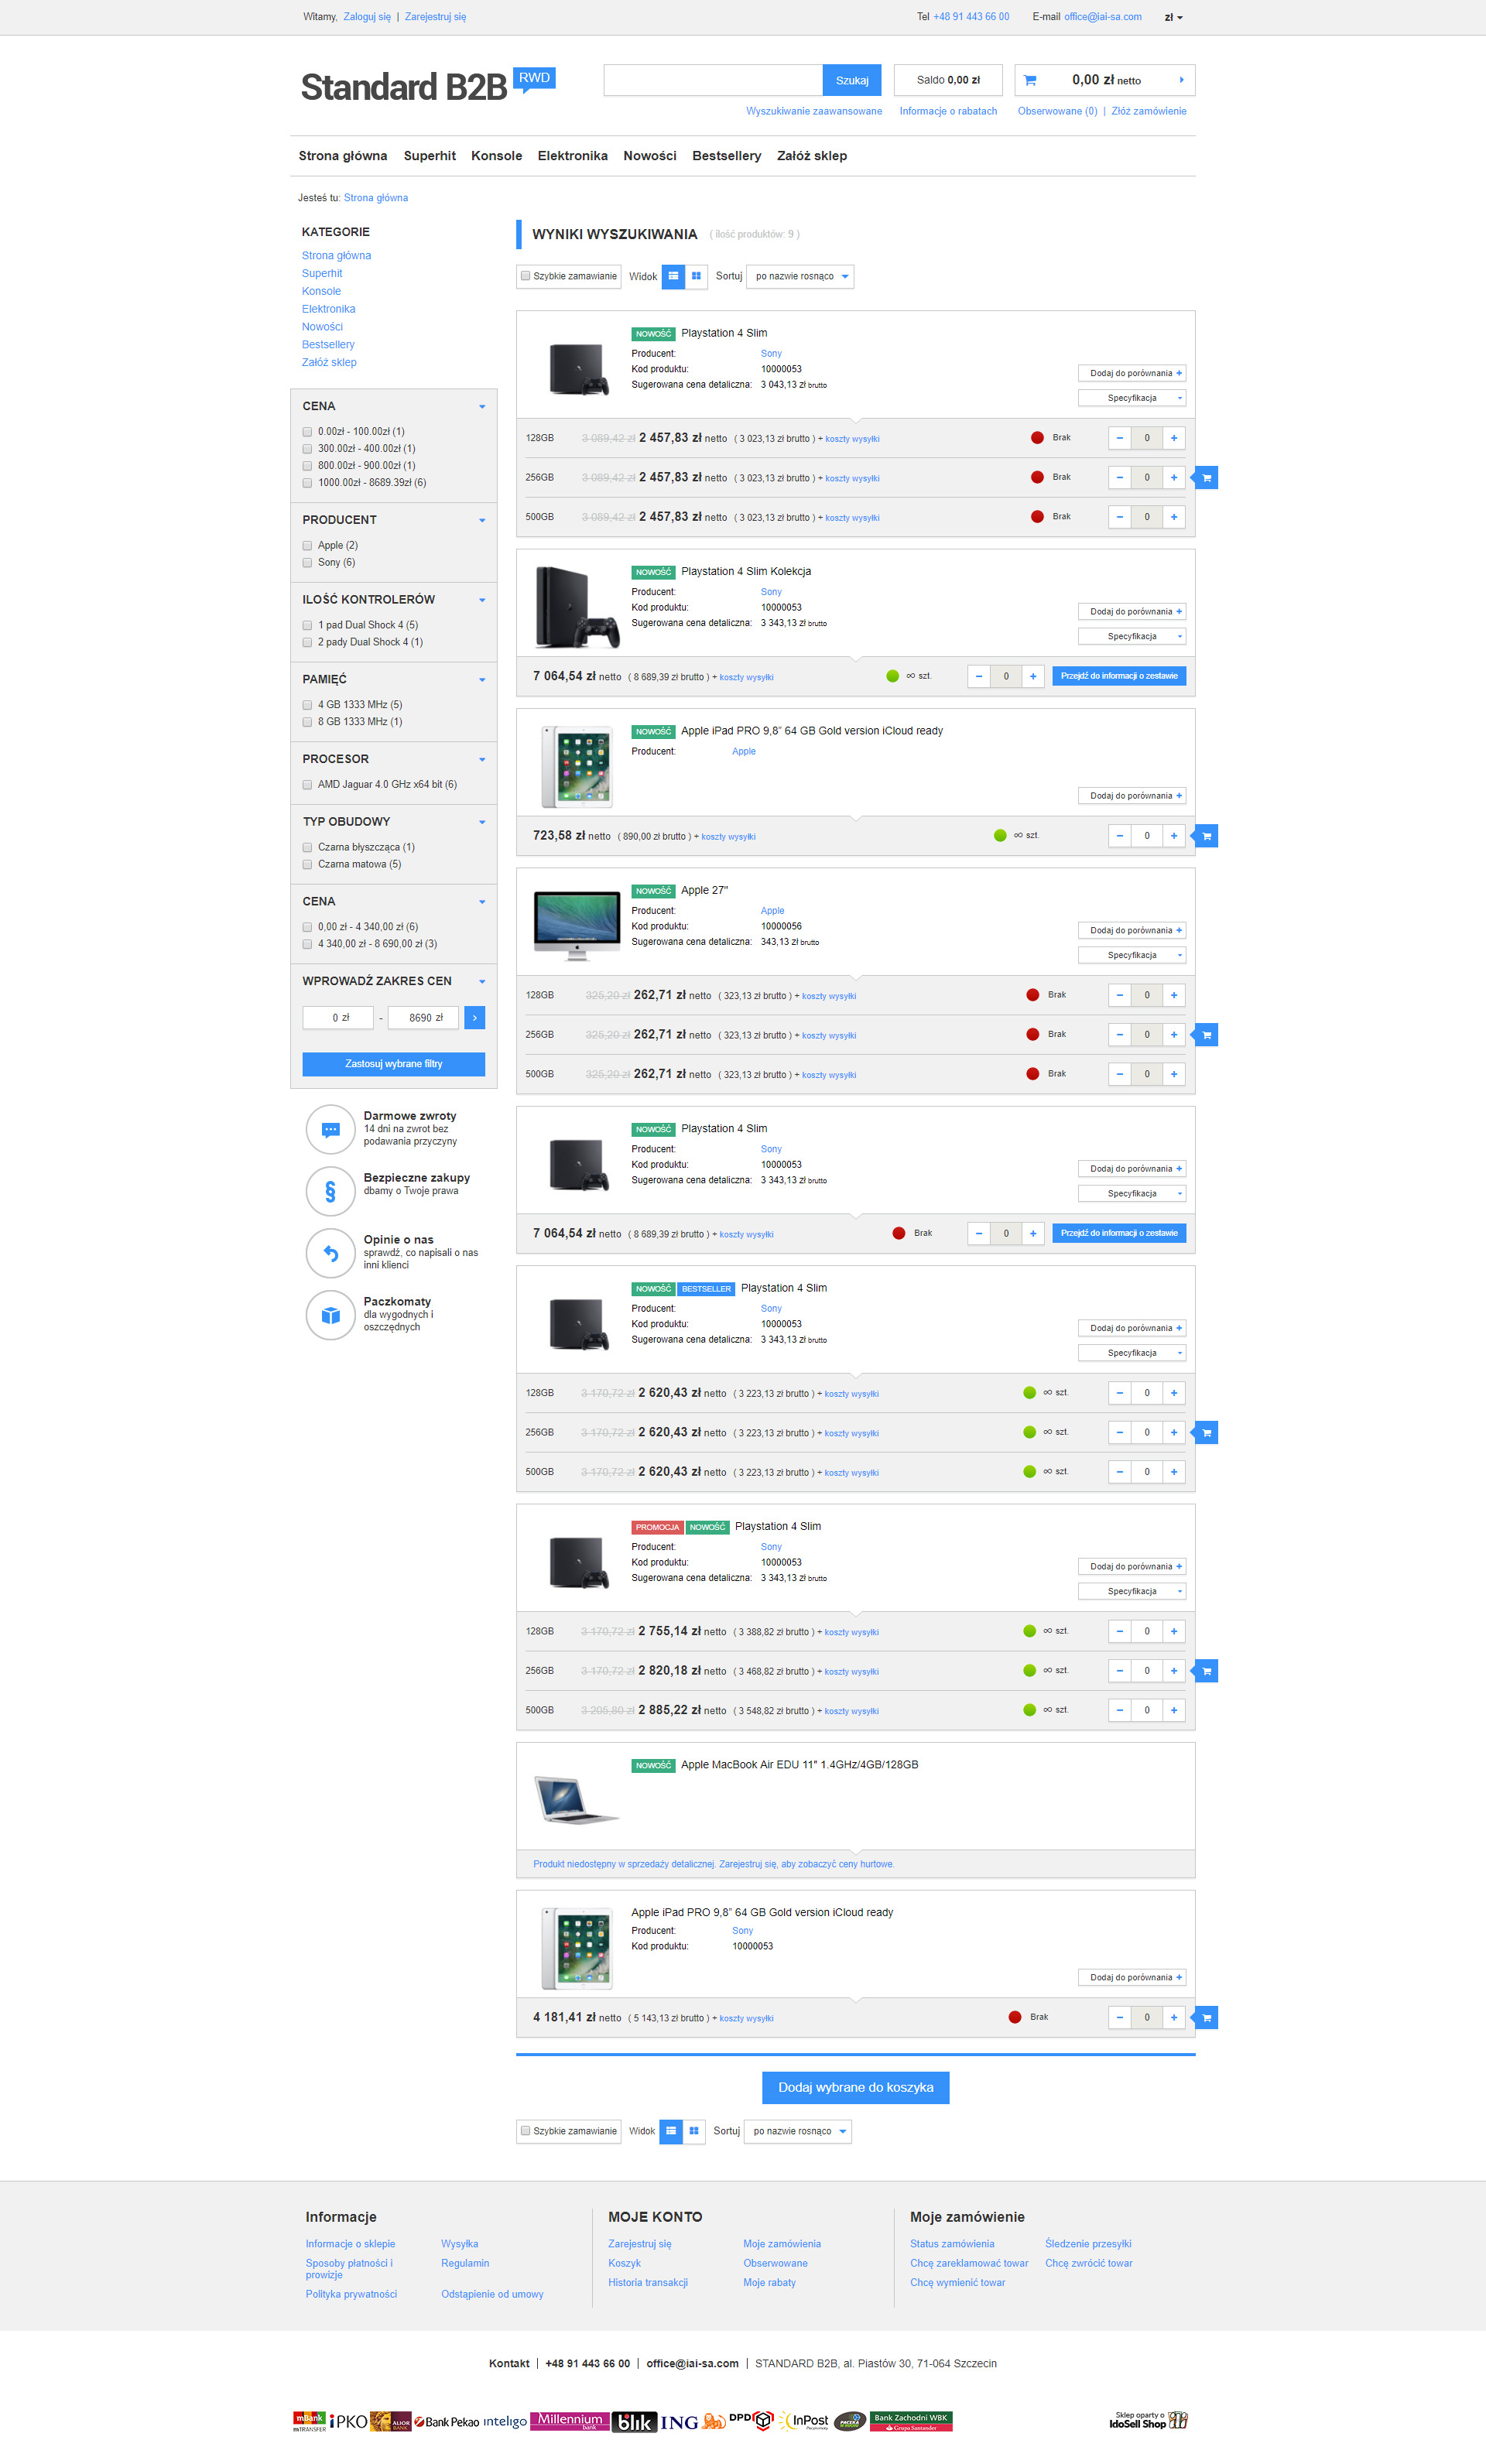
Task: Collapse the PRODUCENT filter section
Action: pyautogui.click(x=482, y=520)
